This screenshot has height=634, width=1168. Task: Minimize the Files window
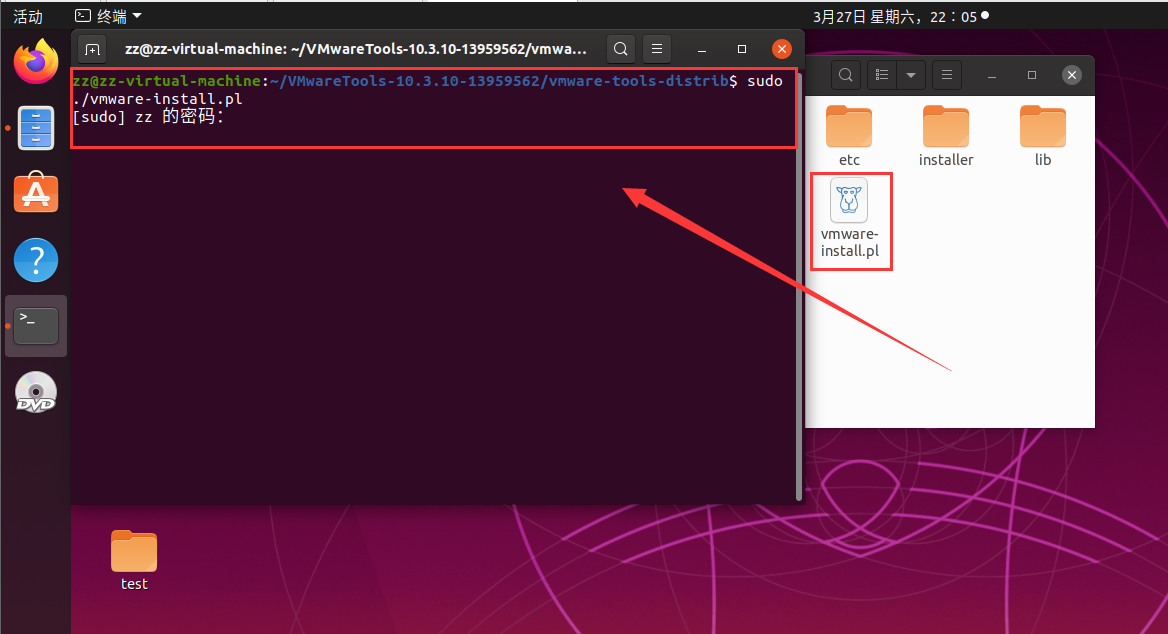pos(992,75)
